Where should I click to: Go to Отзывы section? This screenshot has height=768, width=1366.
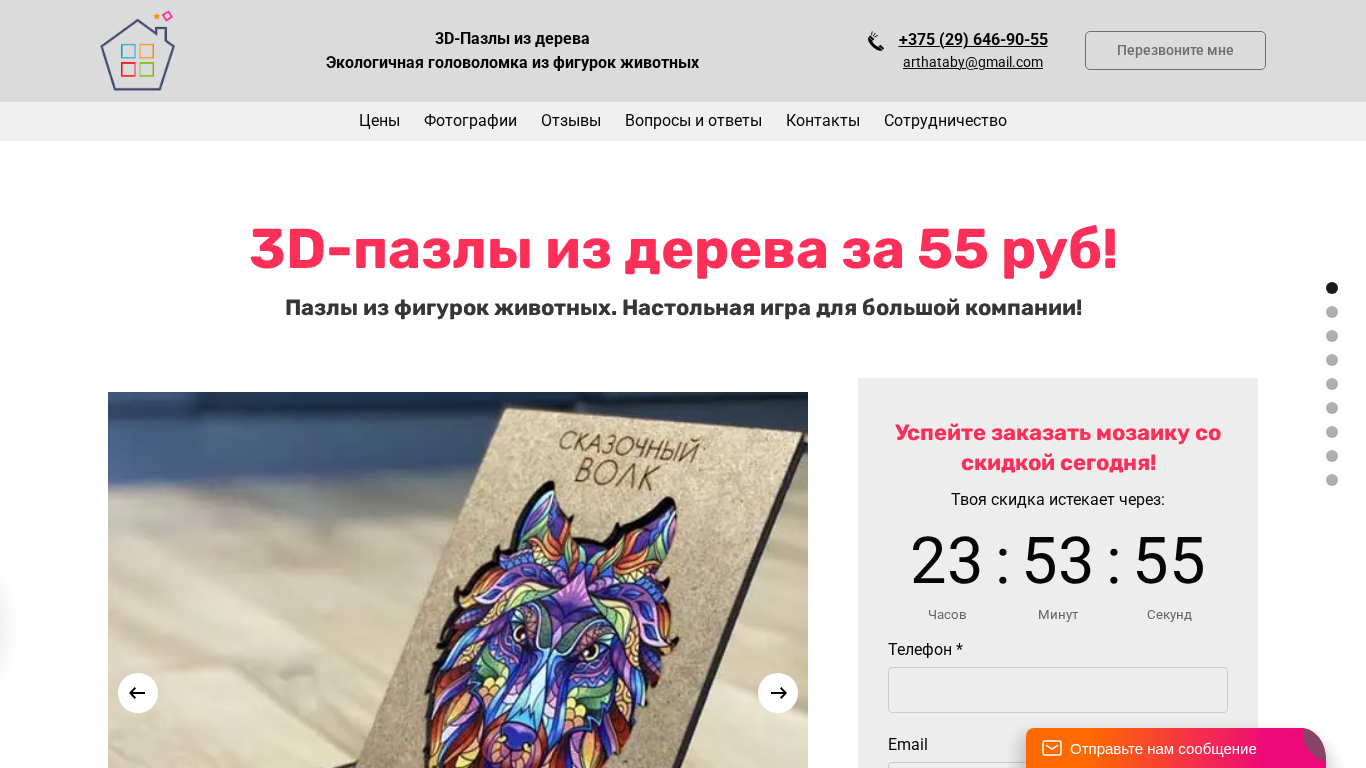click(x=571, y=121)
